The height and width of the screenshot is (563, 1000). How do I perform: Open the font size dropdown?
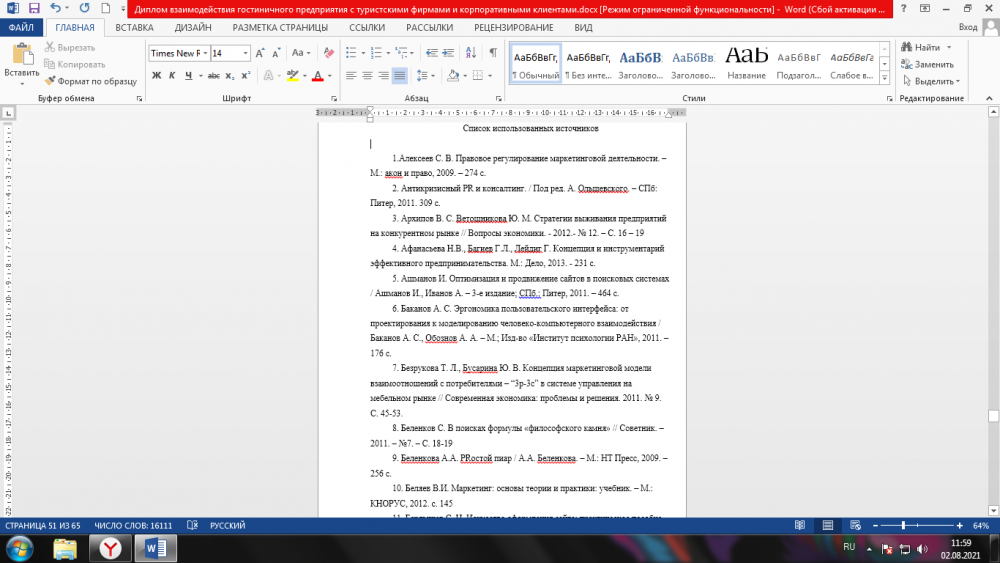click(245, 53)
